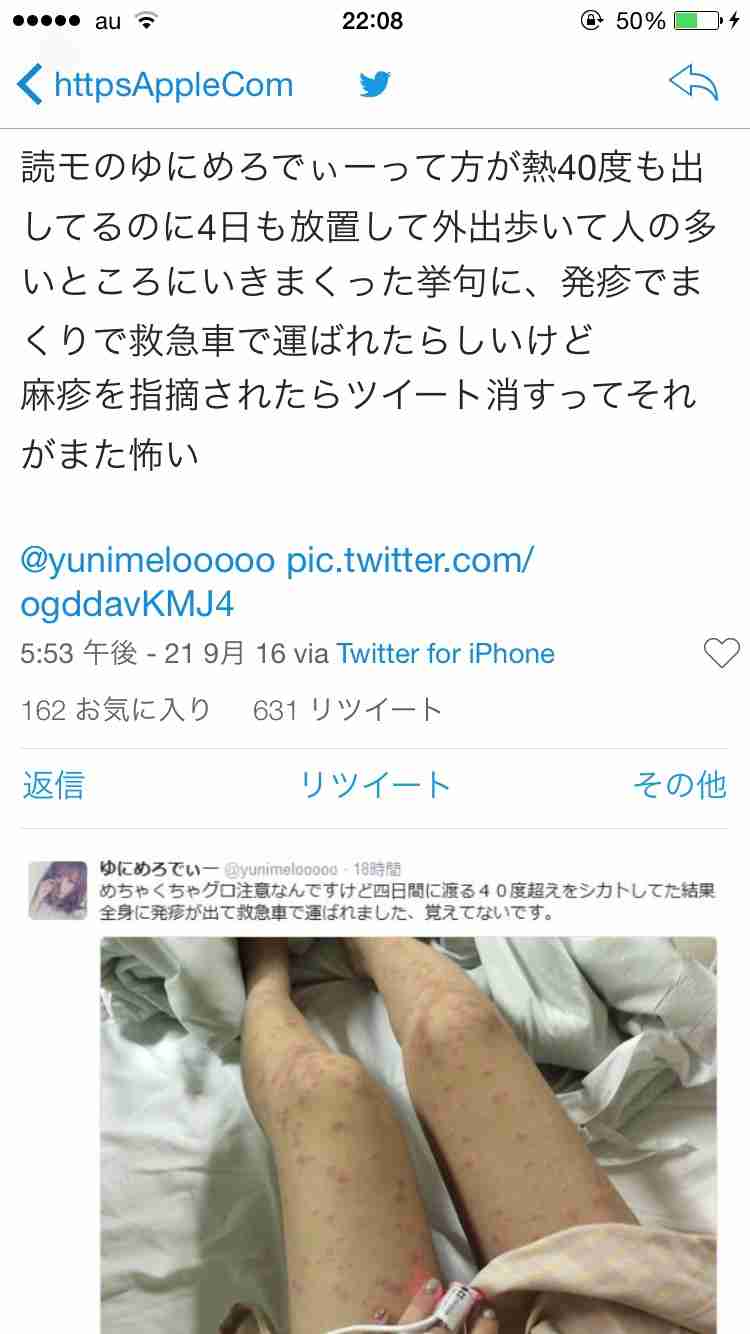Open the httpsAppleCom back label
The image size is (750, 1334).
click(173, 85)
